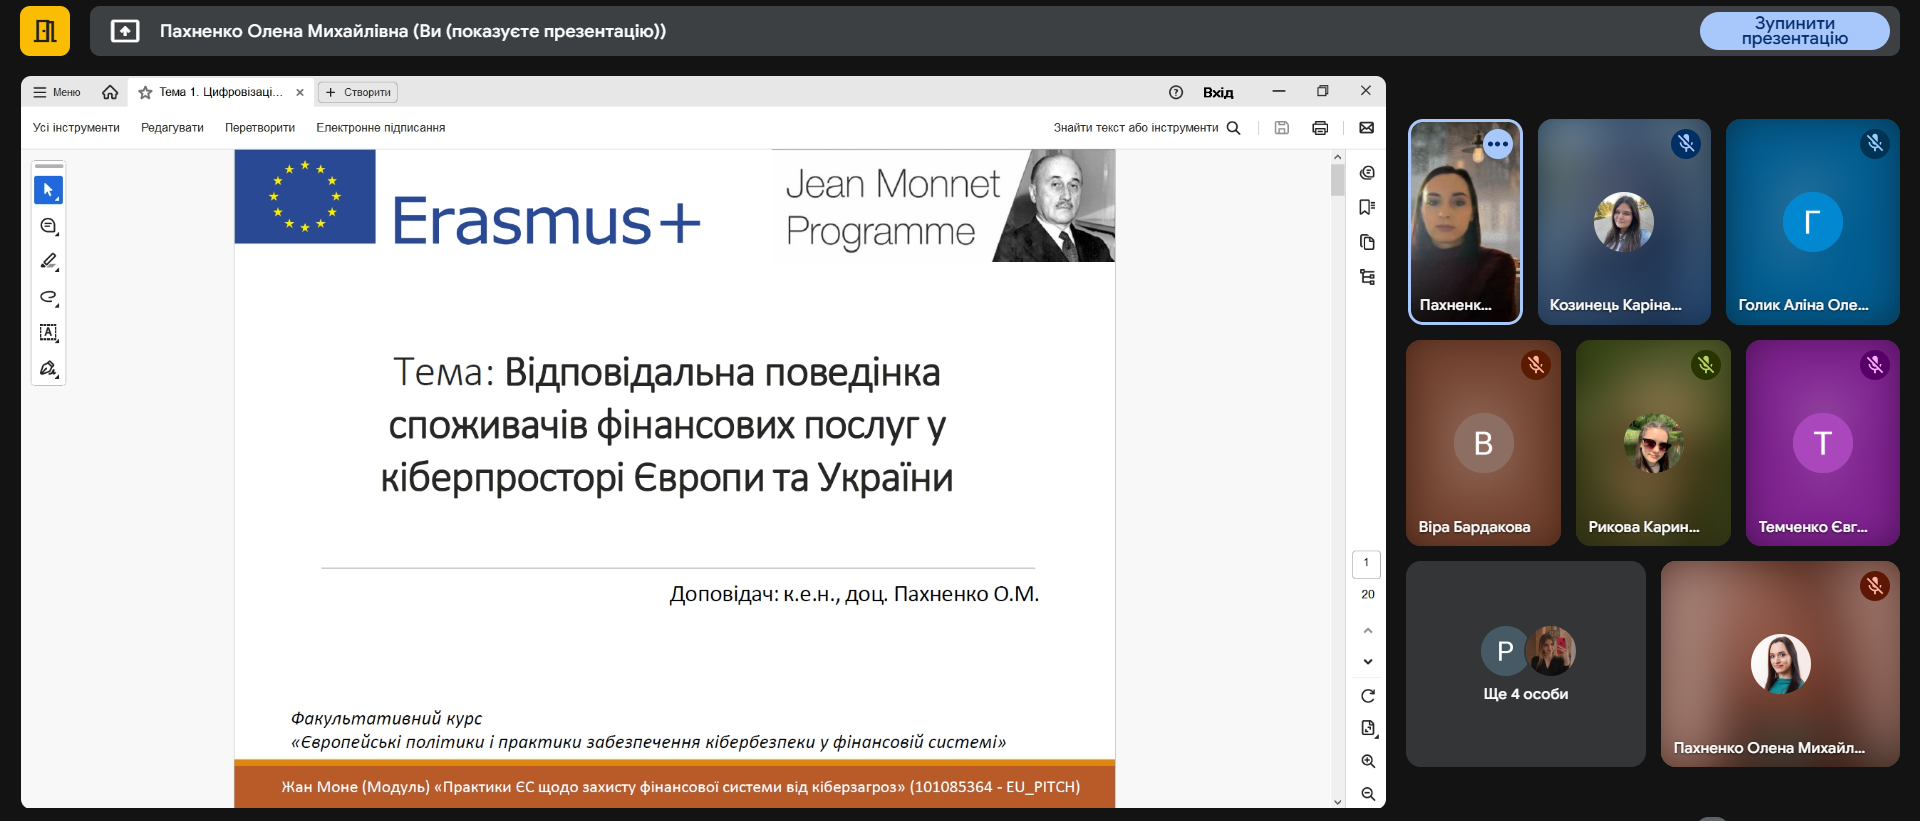Select the Рикова Карин participant tile

point(1653,443)
